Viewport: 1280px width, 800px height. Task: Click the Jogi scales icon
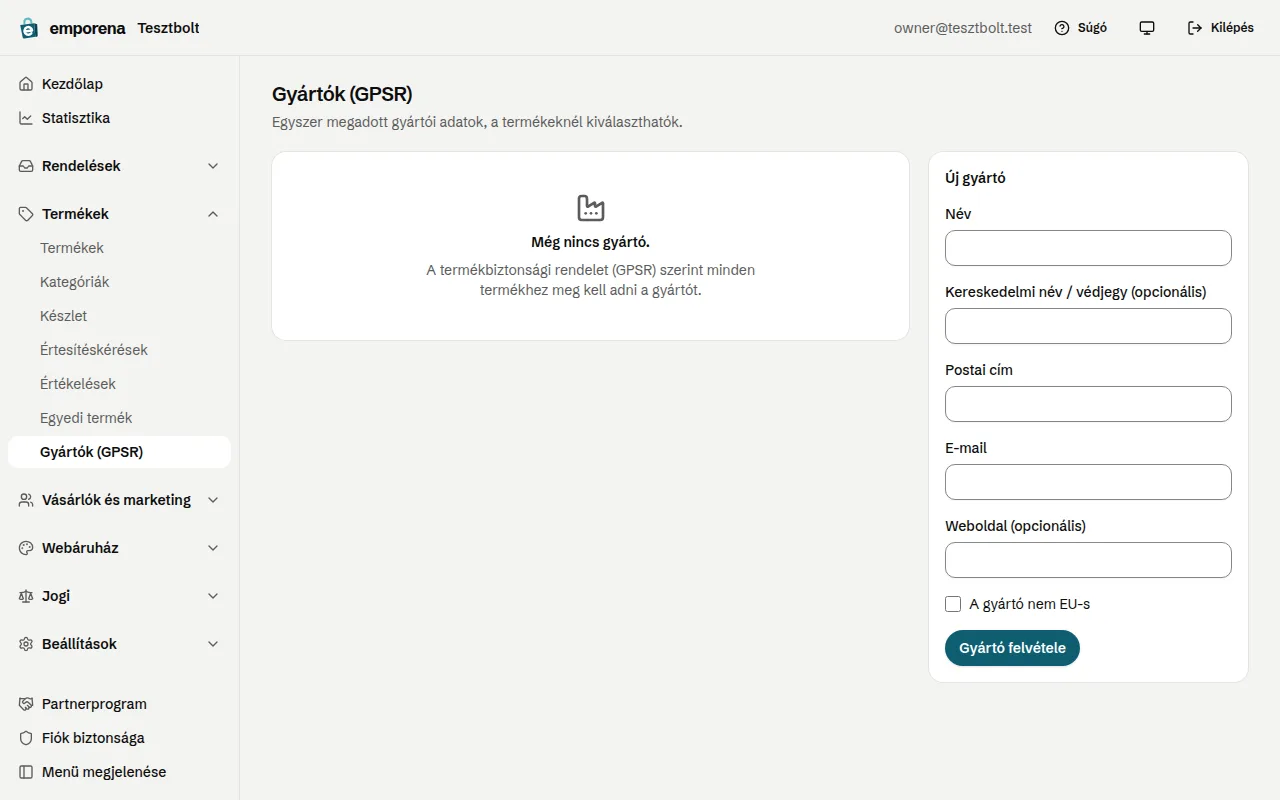(x=26, y=596)
